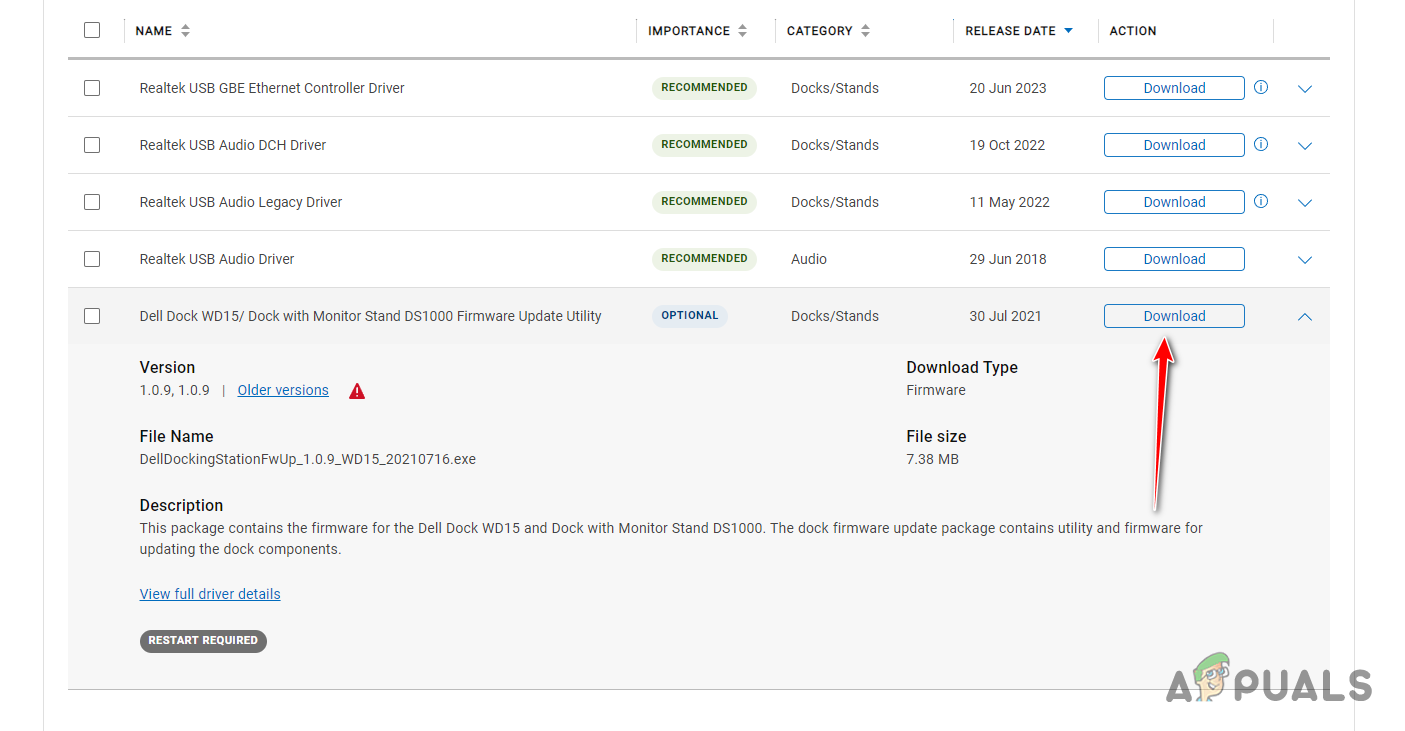Open the Older versions link
The width and height of the screenshot is (1405, 731).
coord(282,390)
